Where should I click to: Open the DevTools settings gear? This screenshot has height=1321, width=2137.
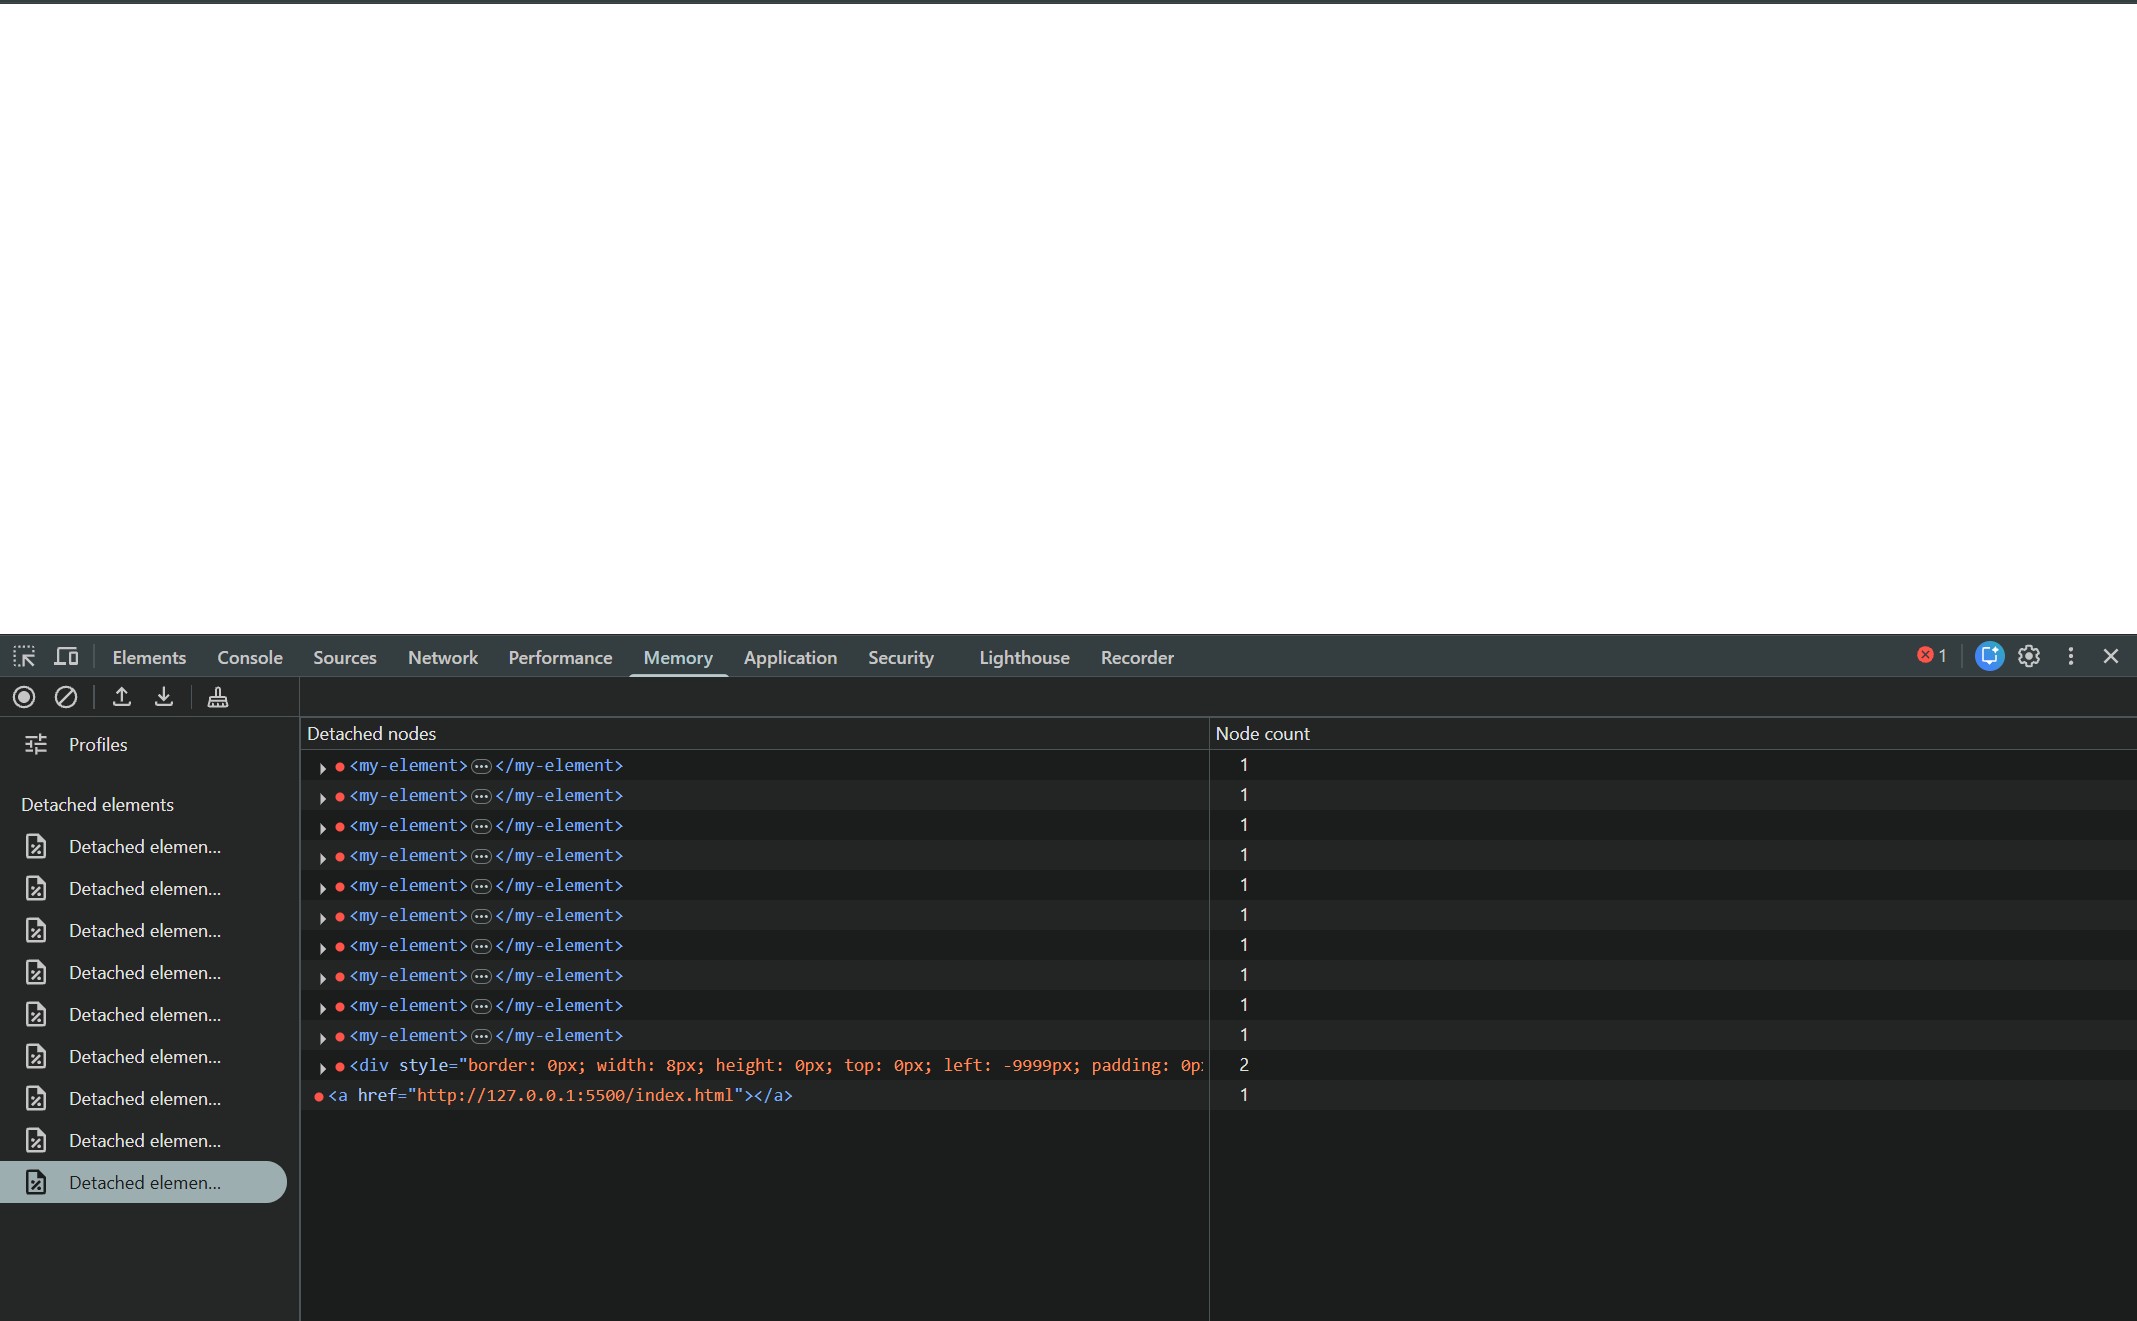pyautogui.click(x=2029, y=656)
